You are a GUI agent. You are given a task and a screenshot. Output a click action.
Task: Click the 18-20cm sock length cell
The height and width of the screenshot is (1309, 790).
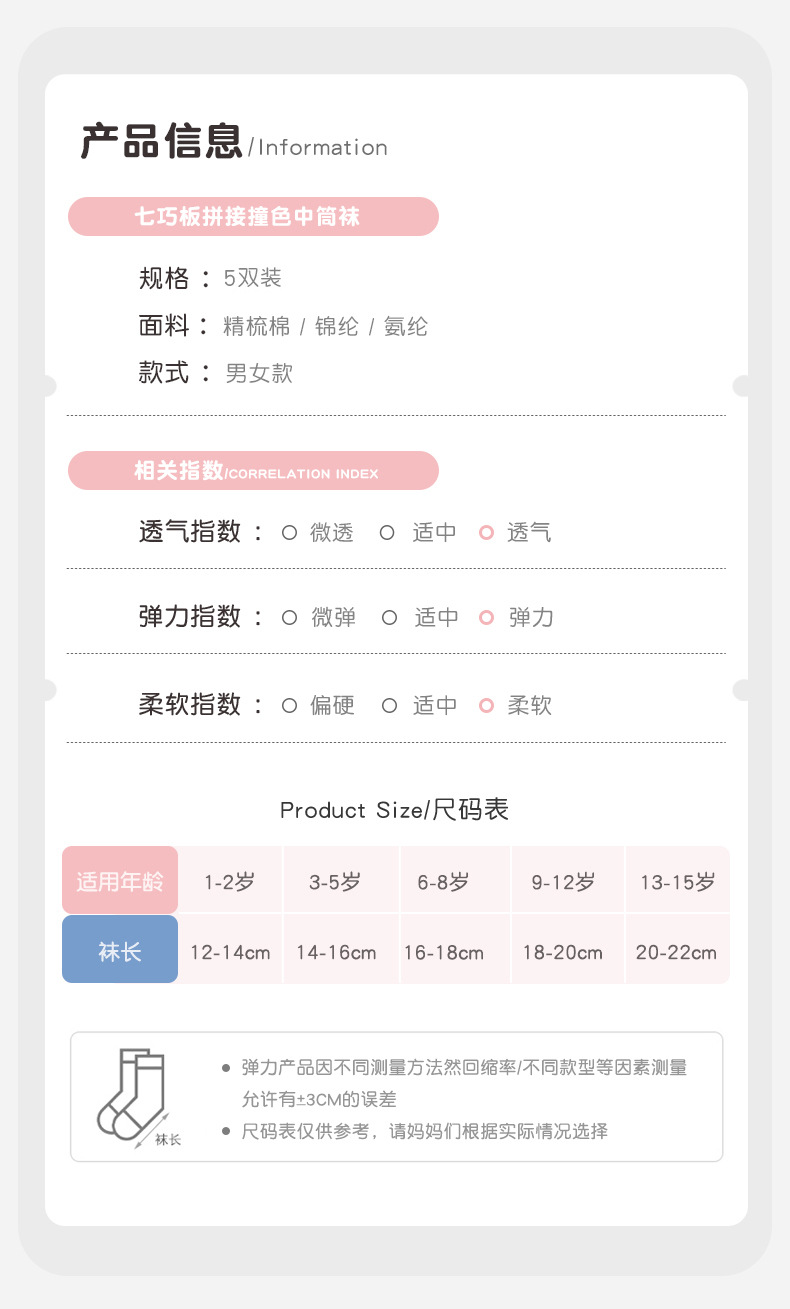[x=562, y=951]
